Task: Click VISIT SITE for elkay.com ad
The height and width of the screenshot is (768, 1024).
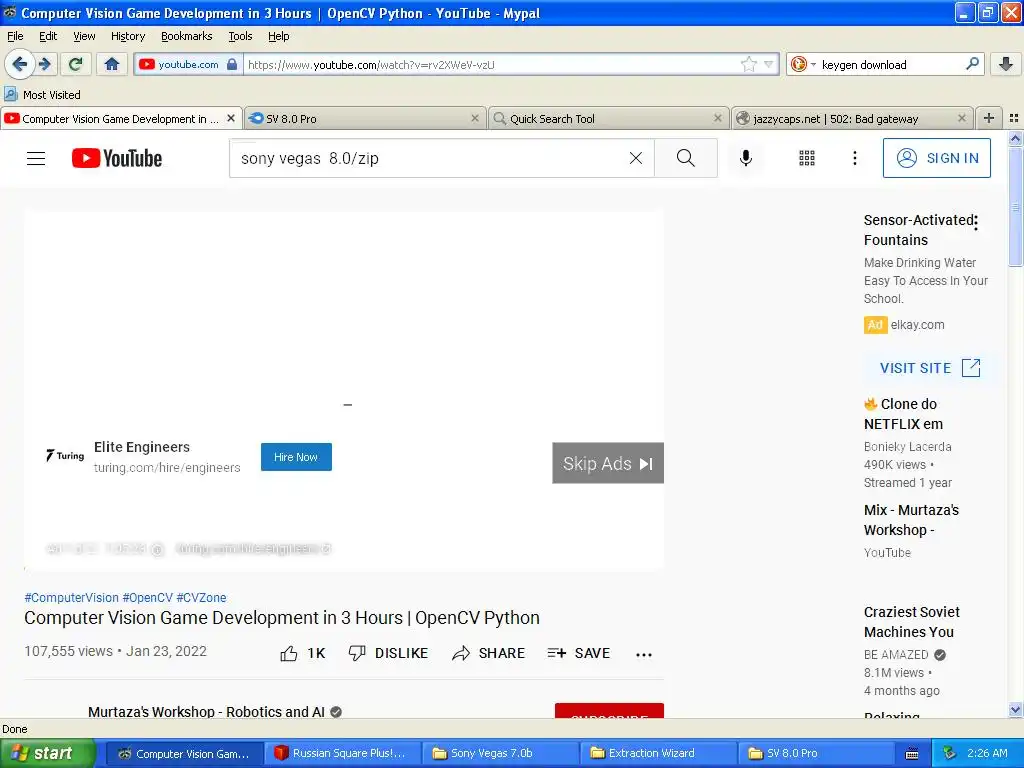Action: 930,368
